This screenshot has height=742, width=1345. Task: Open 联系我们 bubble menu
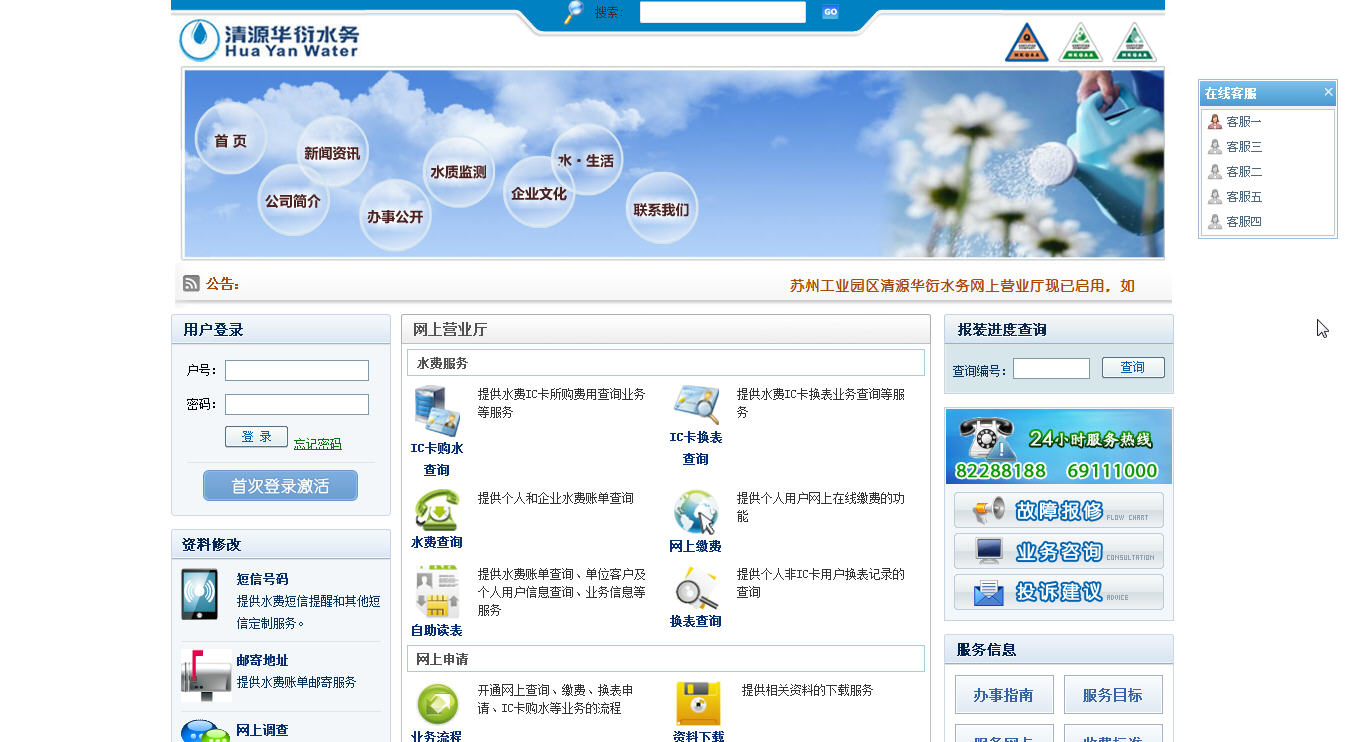[661, 209]
